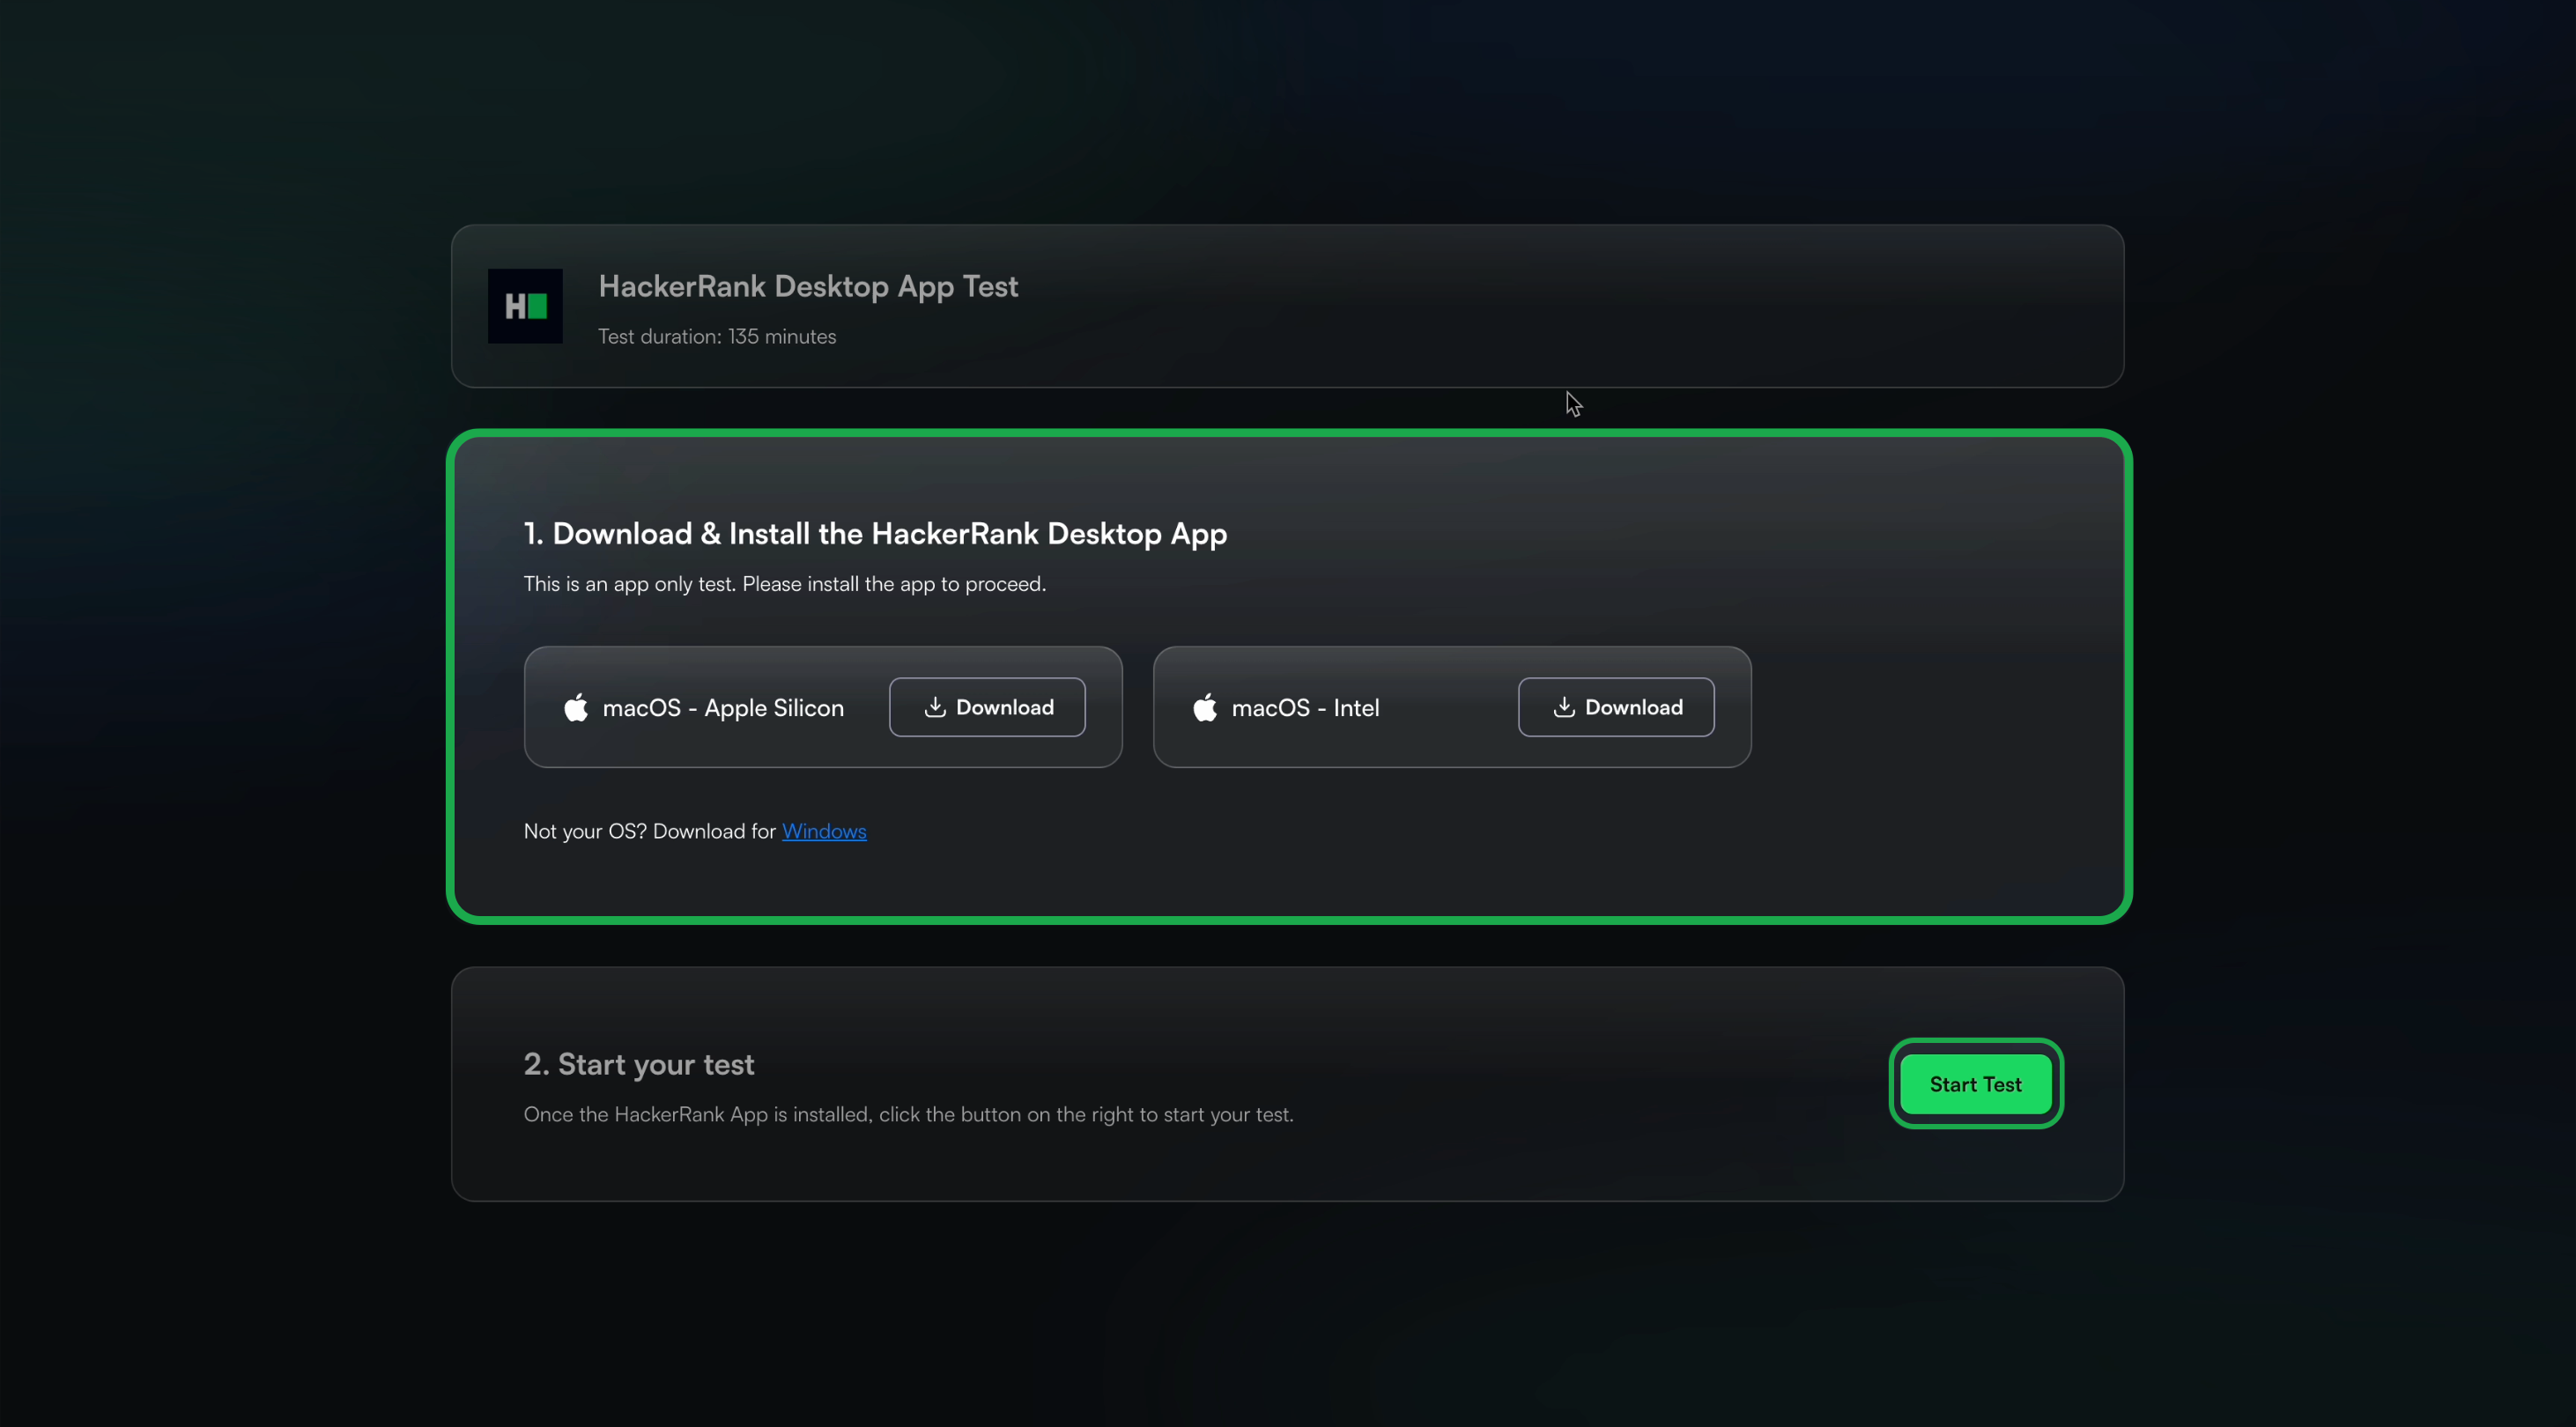Click the Apple logo beside Apple Silicon
This screenshot has width=2576, height=1427.
(x=576, y=707)
